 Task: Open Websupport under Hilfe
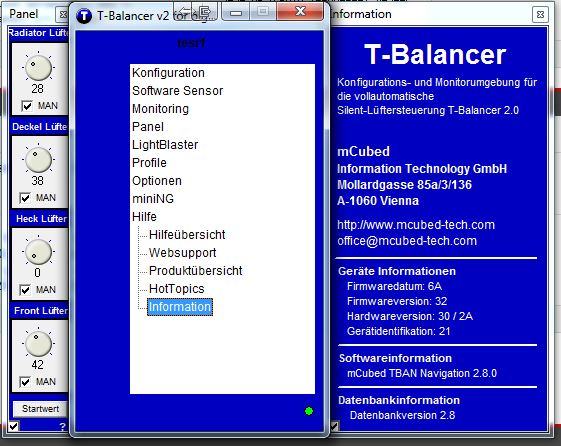[182, 253]
